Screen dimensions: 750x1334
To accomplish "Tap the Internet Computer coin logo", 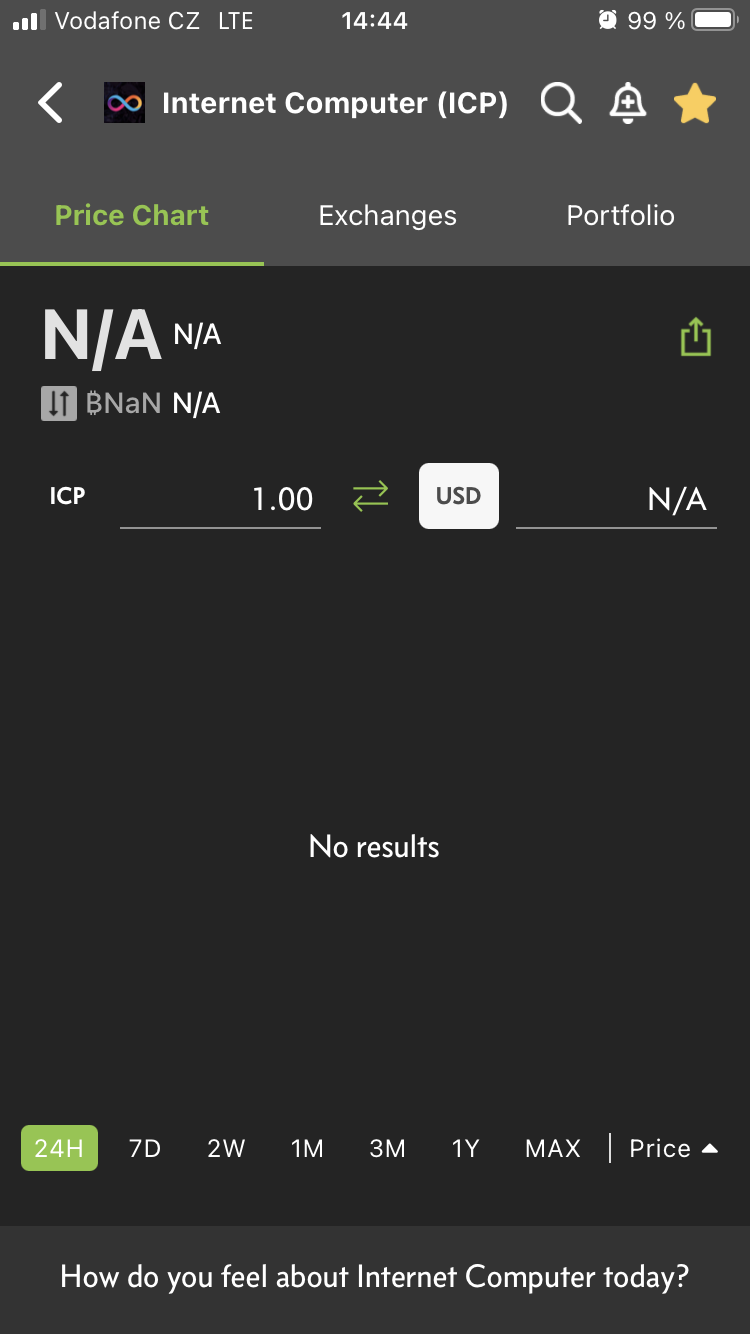I will point(124,103).
